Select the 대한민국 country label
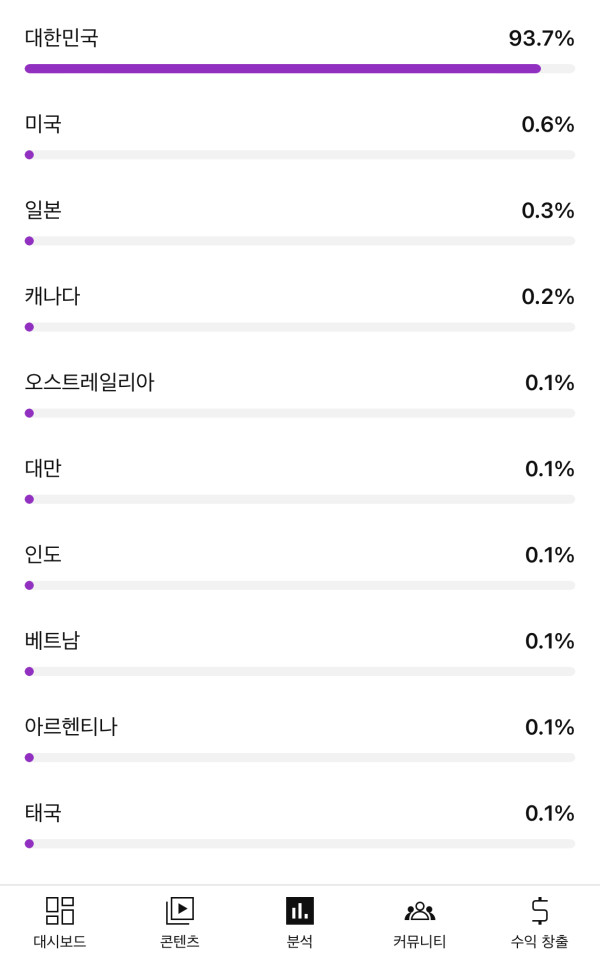This screenshot has width=600, height=958. [62, 39]
